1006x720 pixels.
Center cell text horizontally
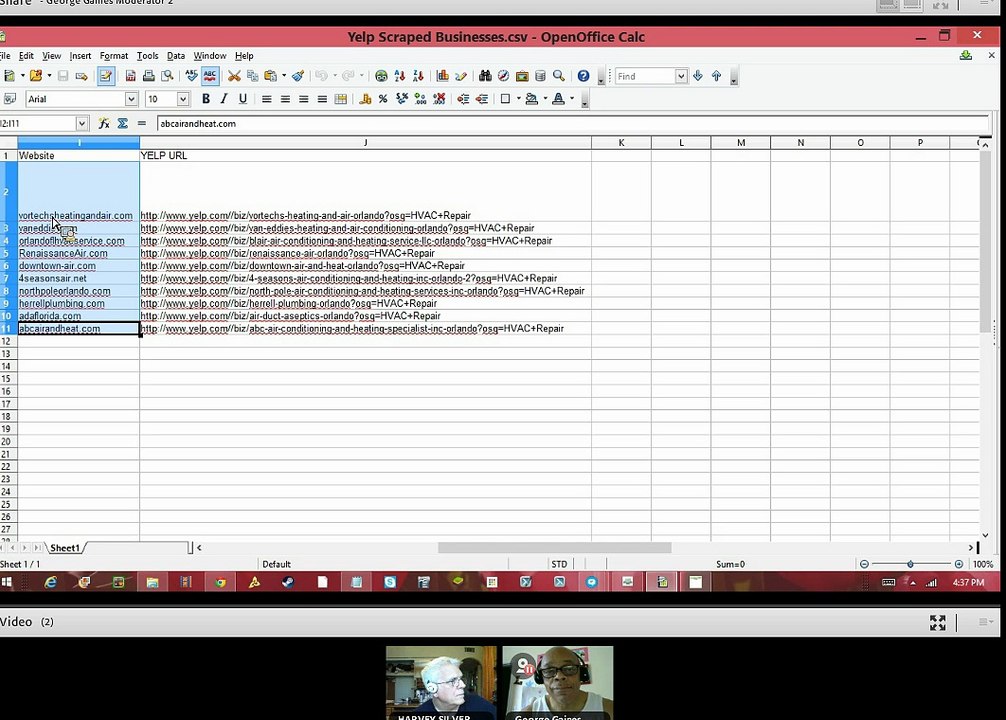coord(285,99)
